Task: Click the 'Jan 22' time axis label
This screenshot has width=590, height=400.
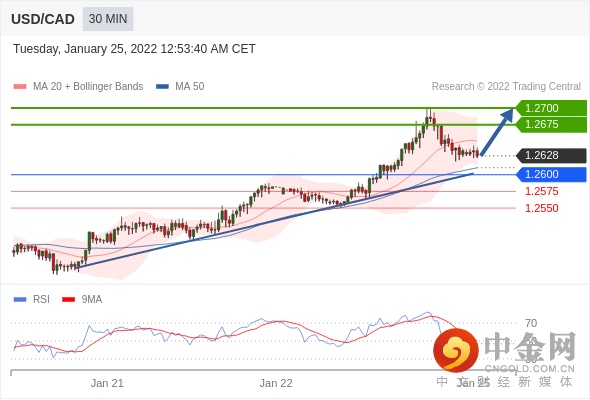Action: pos(276,383)
